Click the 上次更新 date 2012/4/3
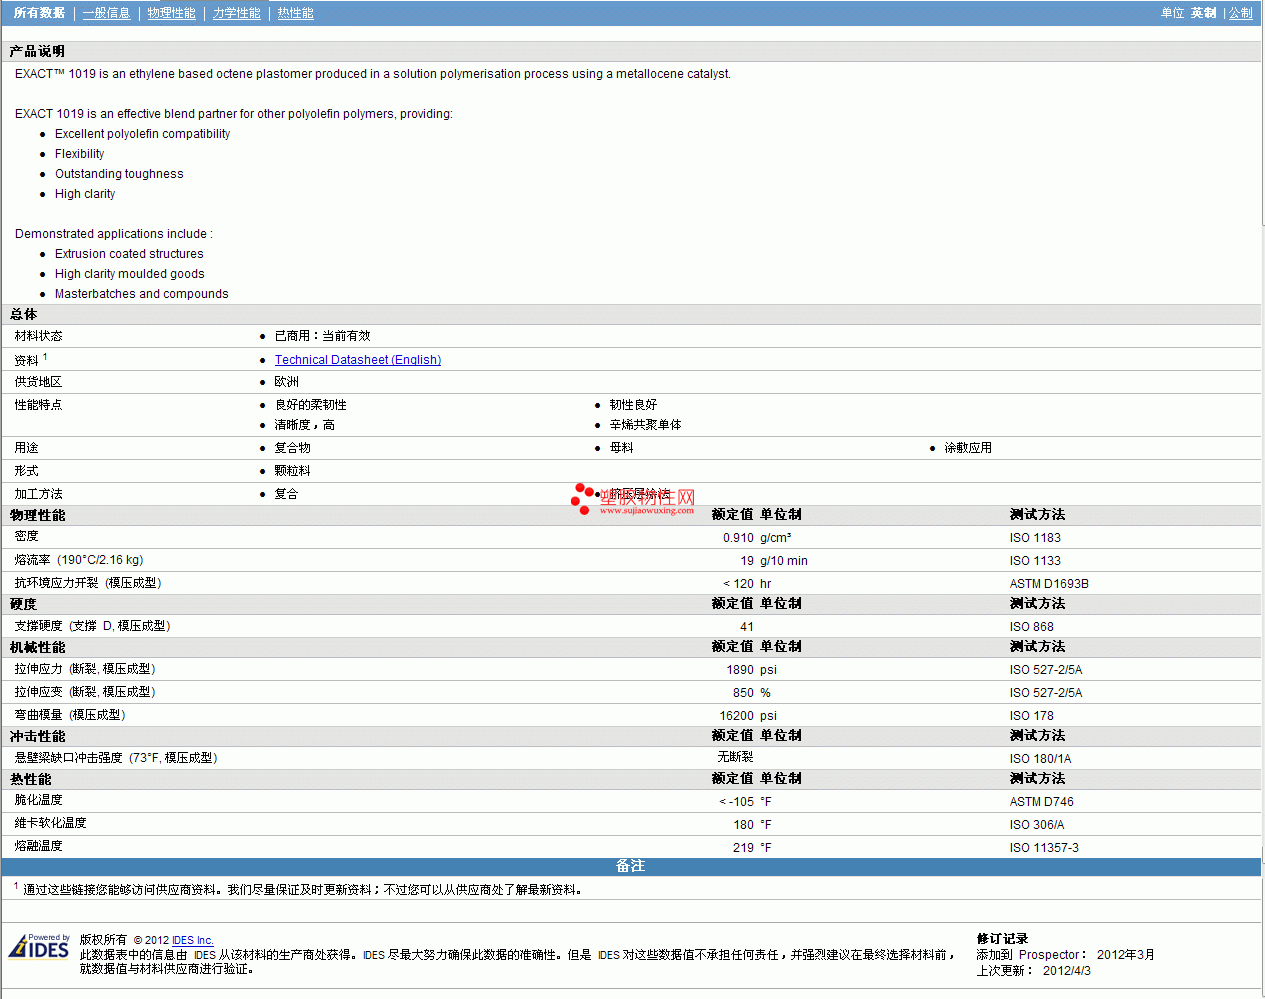Image resolution: width=1265 pixels, height=999 pixels. pyautogui.click(x=1066, y=971)
